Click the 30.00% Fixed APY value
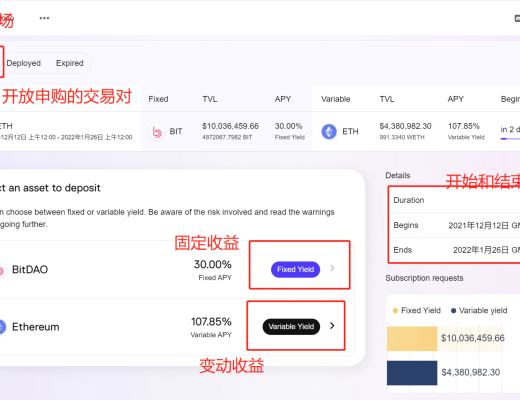This screenshot has height=400, width=520. tap(213, 264)
